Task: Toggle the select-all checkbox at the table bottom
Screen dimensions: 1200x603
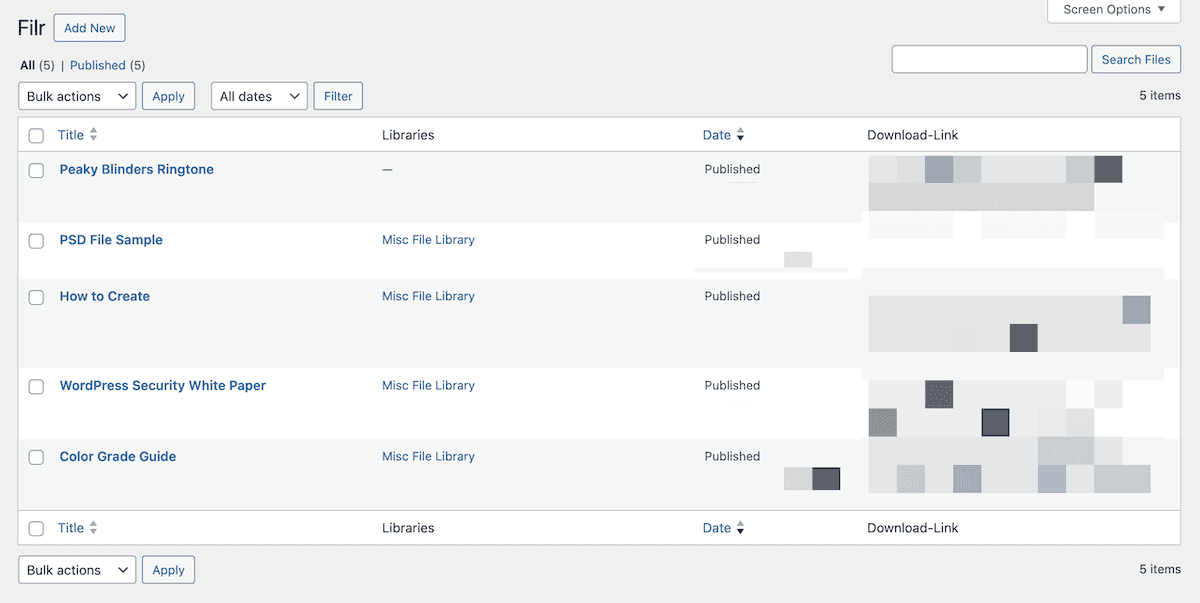Action: point(36,527)
